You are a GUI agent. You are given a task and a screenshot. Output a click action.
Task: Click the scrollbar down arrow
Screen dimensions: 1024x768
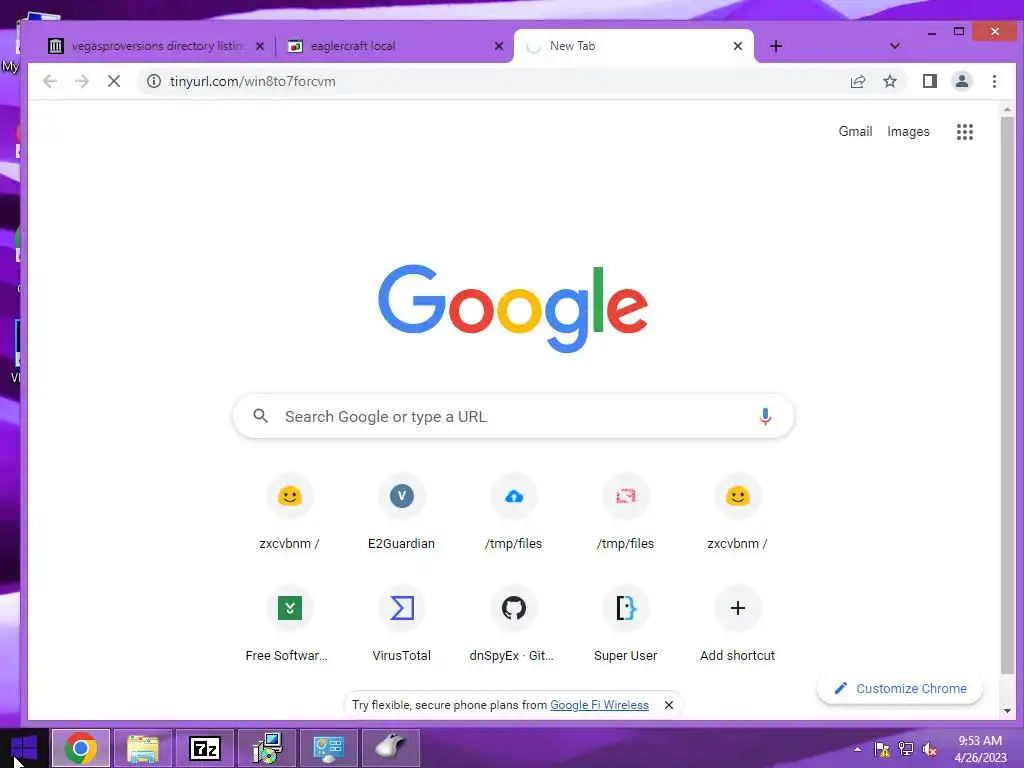[x=1008, y=711]
